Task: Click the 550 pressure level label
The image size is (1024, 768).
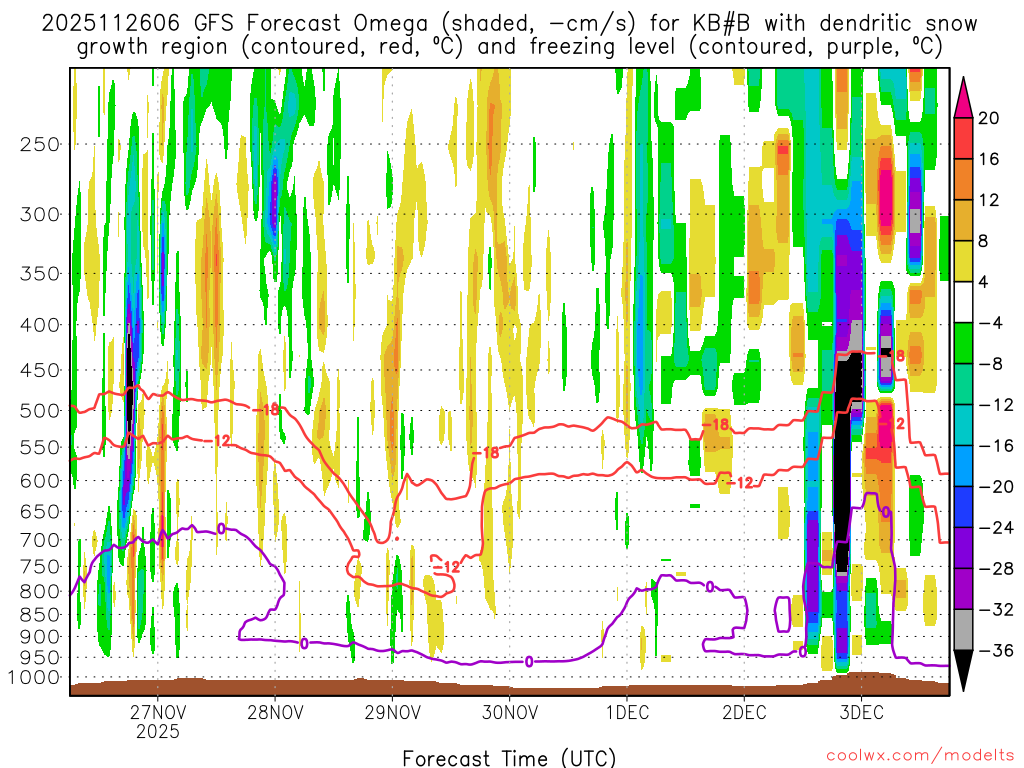Action: pos(40,447)
